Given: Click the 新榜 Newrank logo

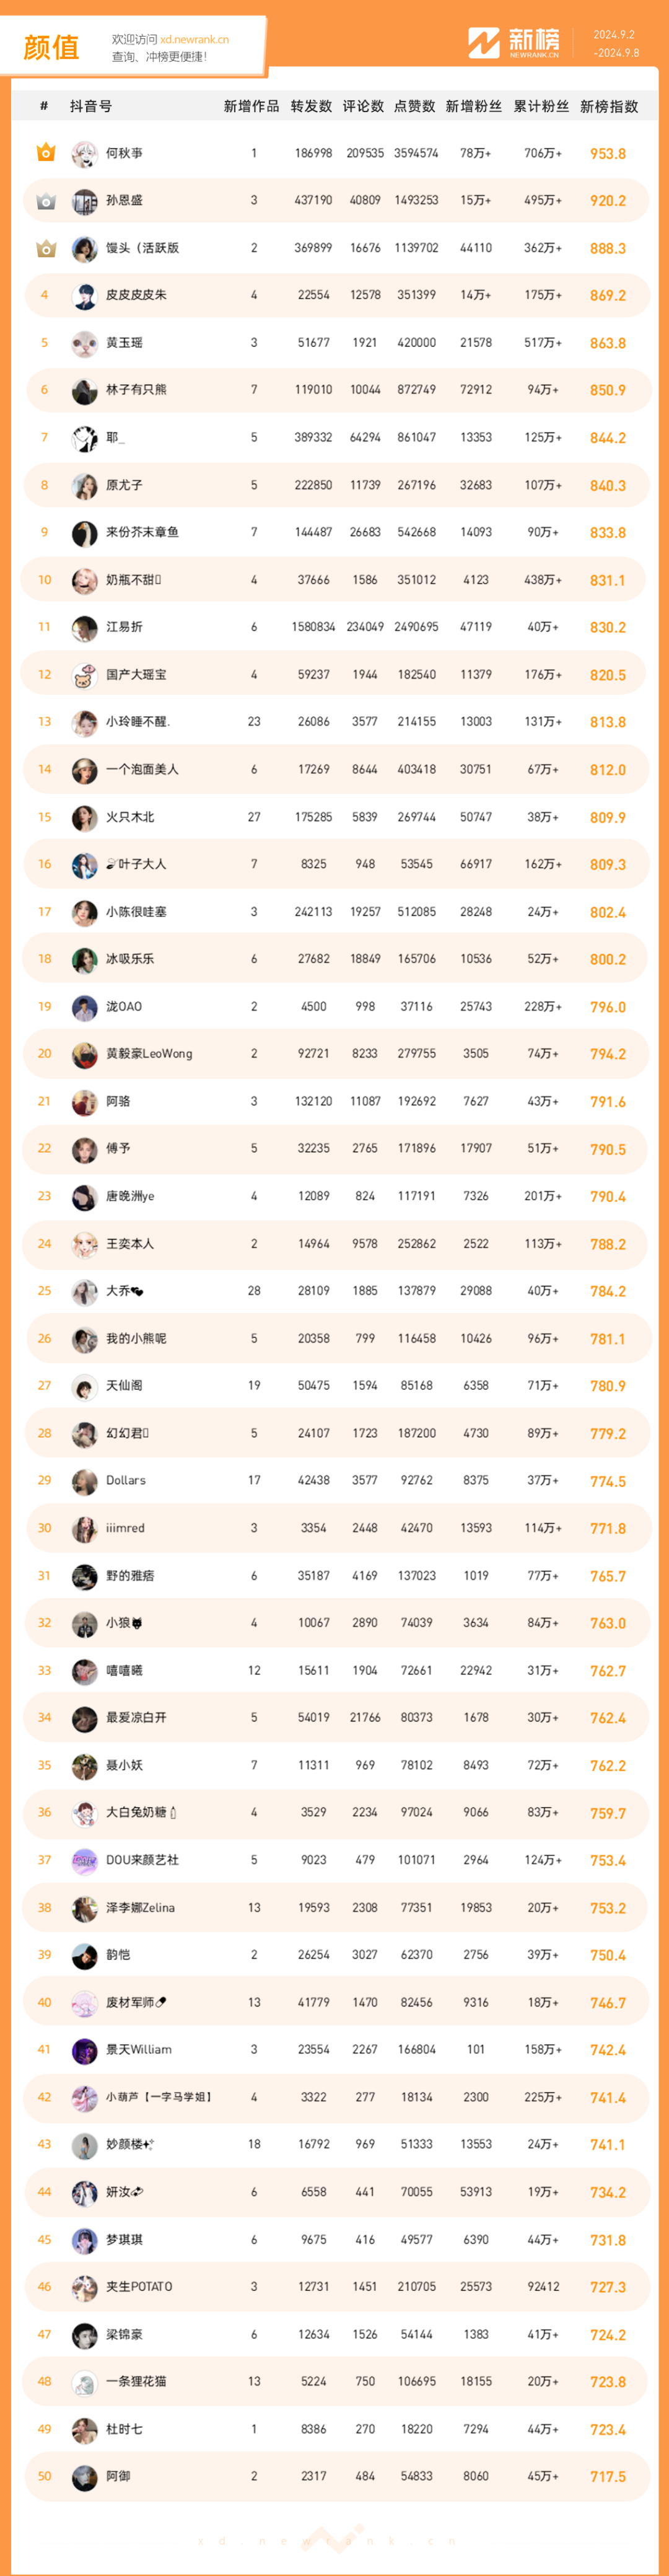Looking at the screenshot, I should [x=514, y=43].
